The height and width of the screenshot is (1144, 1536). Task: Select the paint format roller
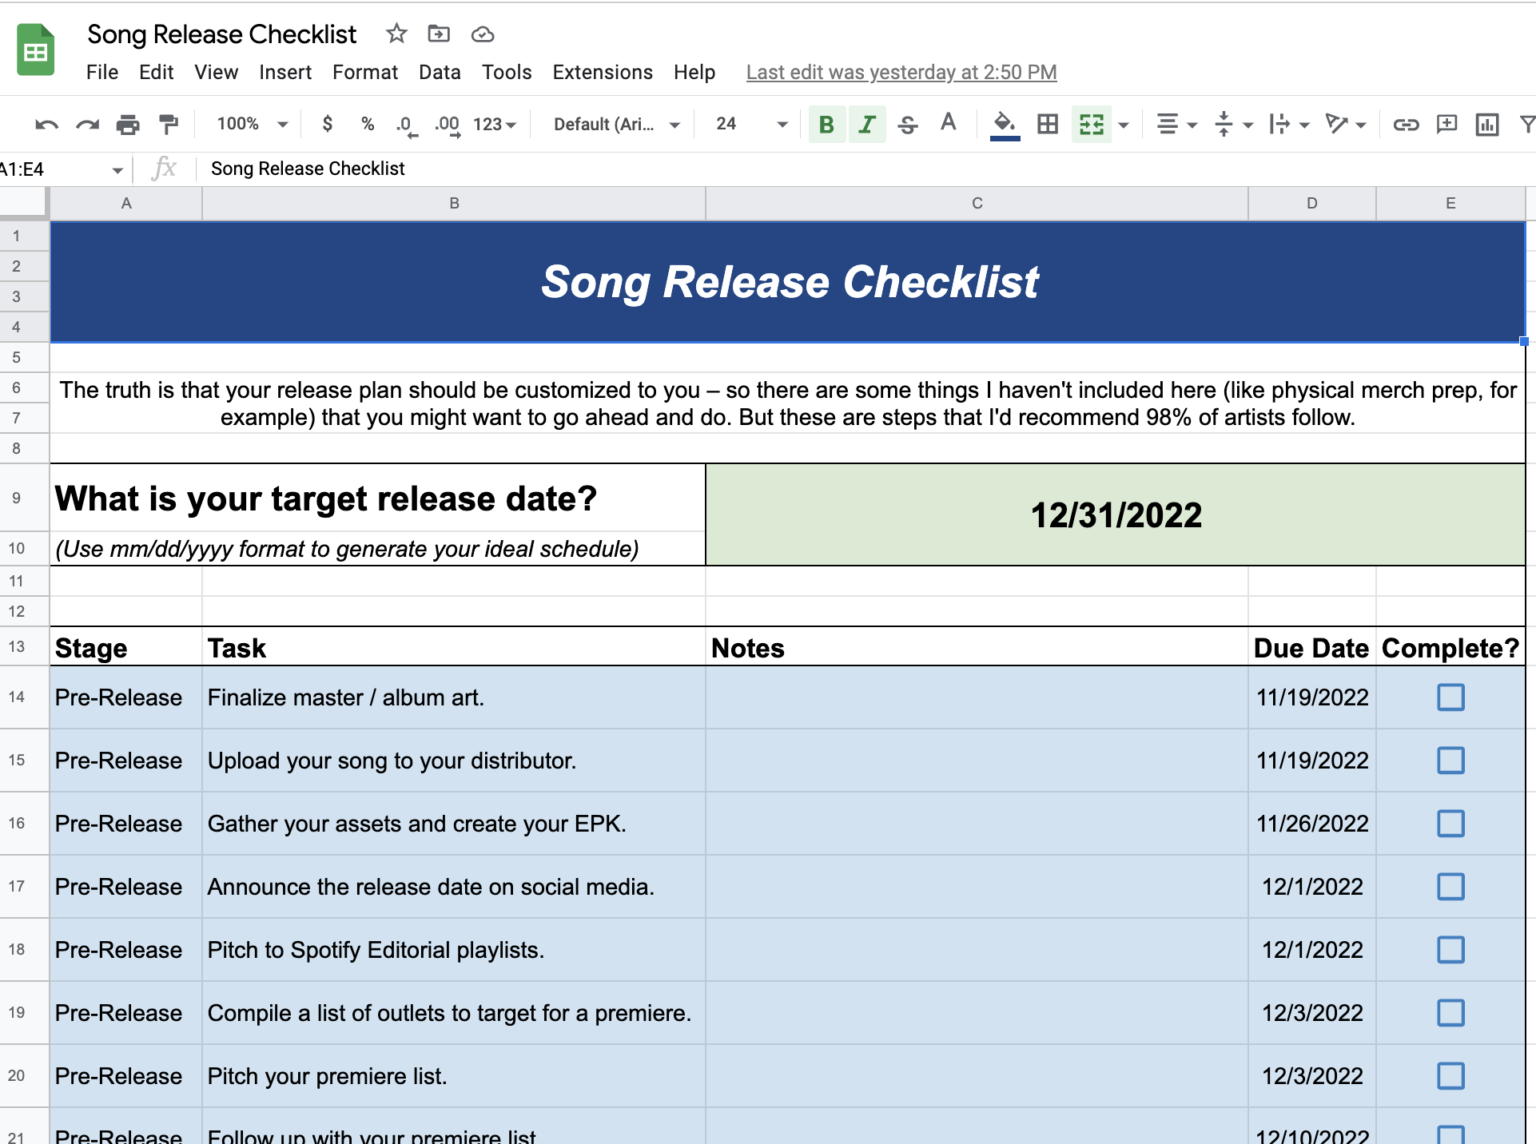[x=169, y=125]
